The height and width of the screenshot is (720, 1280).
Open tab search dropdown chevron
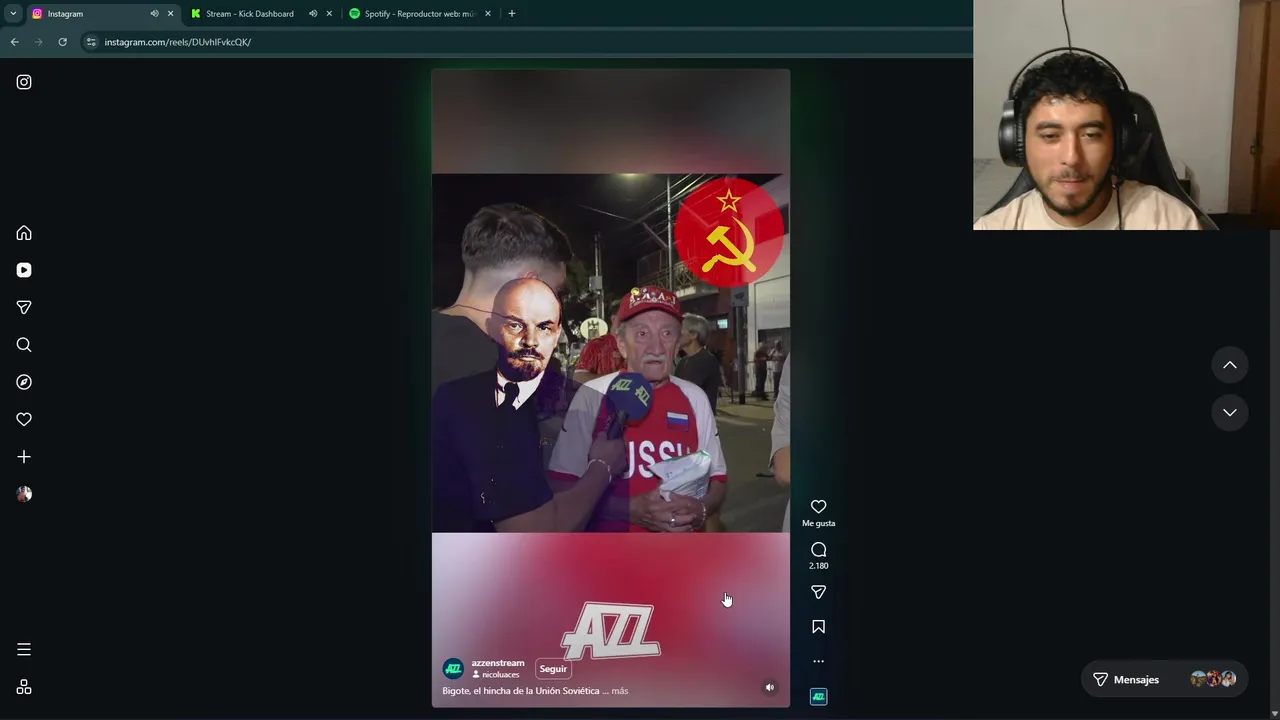coord(13,14)
